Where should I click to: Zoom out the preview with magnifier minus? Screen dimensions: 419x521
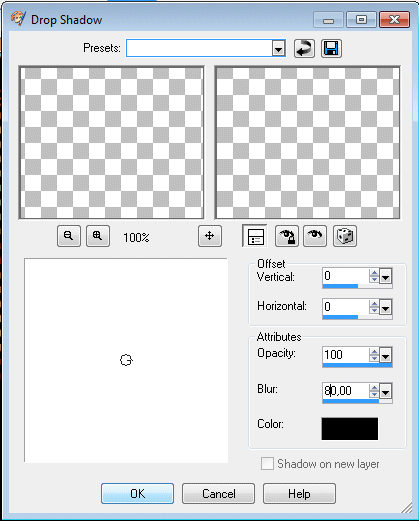click(69, 236)
